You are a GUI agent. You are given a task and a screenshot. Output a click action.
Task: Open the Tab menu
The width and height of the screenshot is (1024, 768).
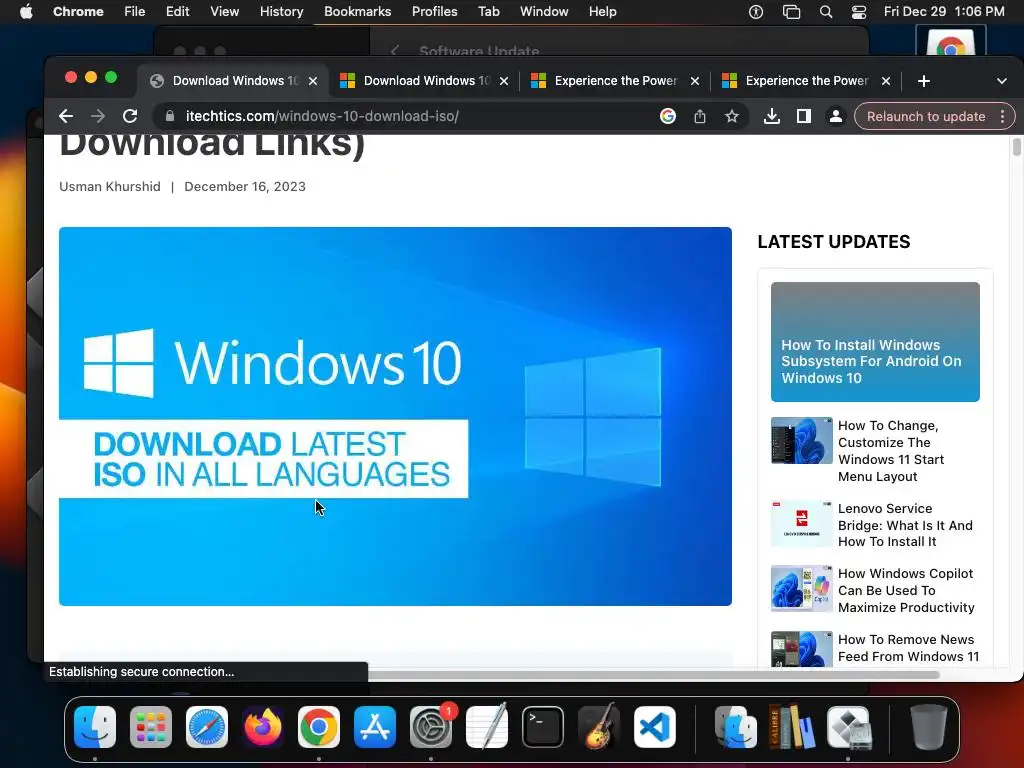click(x=488, y=12)
